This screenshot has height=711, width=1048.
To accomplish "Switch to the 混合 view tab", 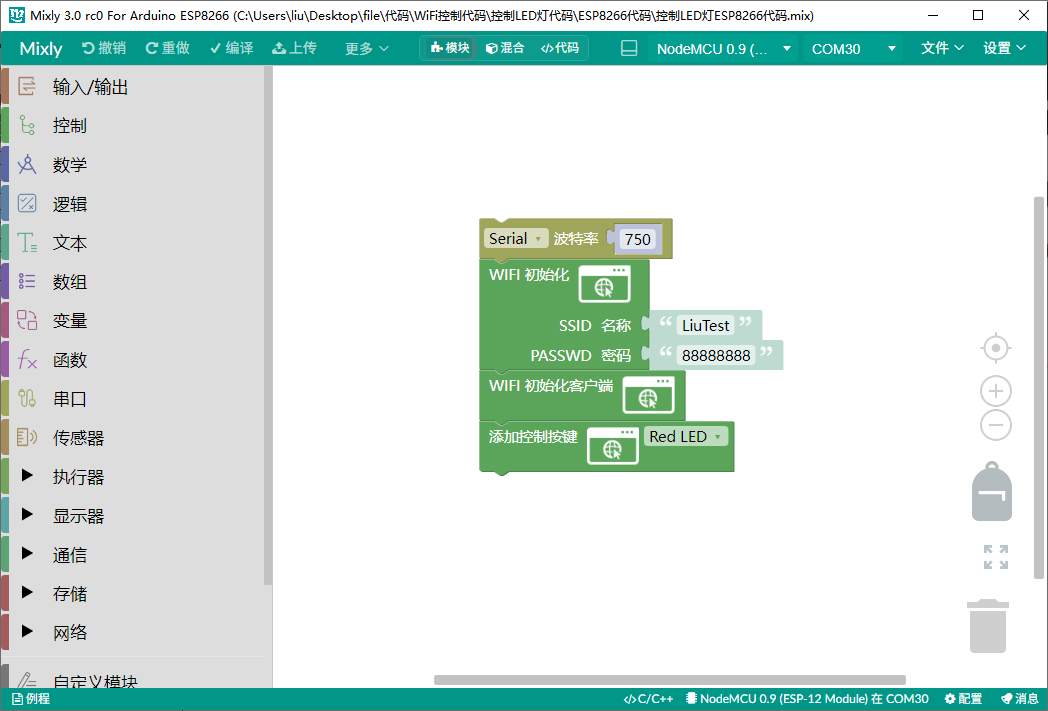I will pyautogui.click(x=505, y=47).
